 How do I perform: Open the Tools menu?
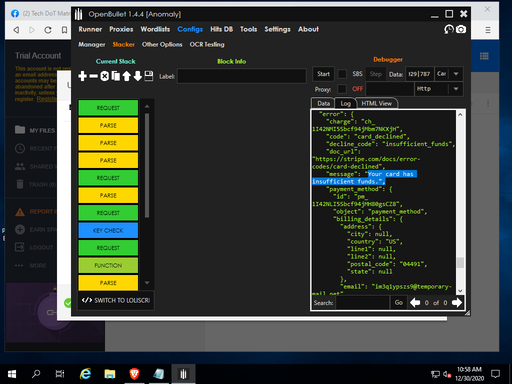(249, 29)
